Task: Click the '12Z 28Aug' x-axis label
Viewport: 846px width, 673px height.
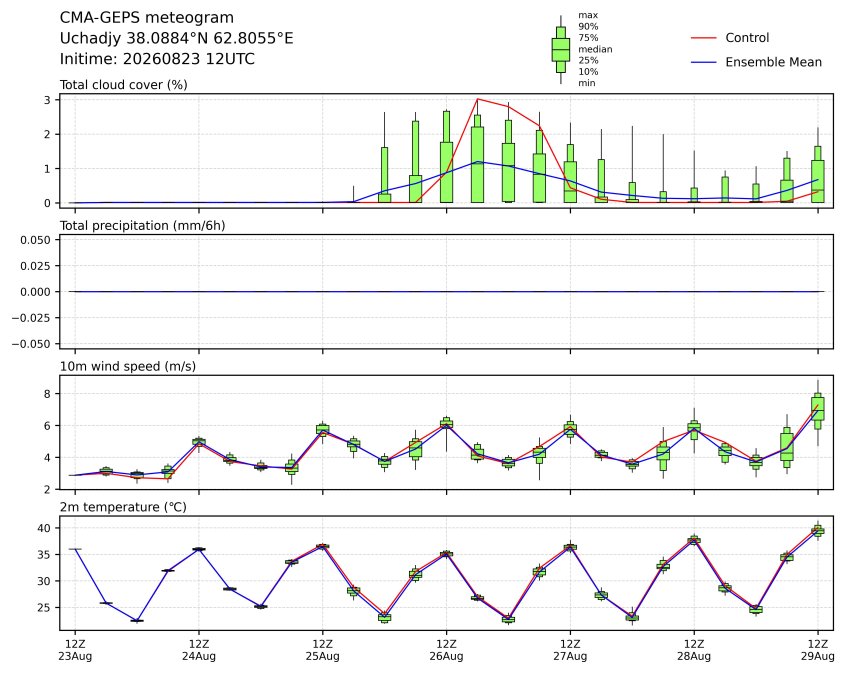Action: click(x=694, y=650)
